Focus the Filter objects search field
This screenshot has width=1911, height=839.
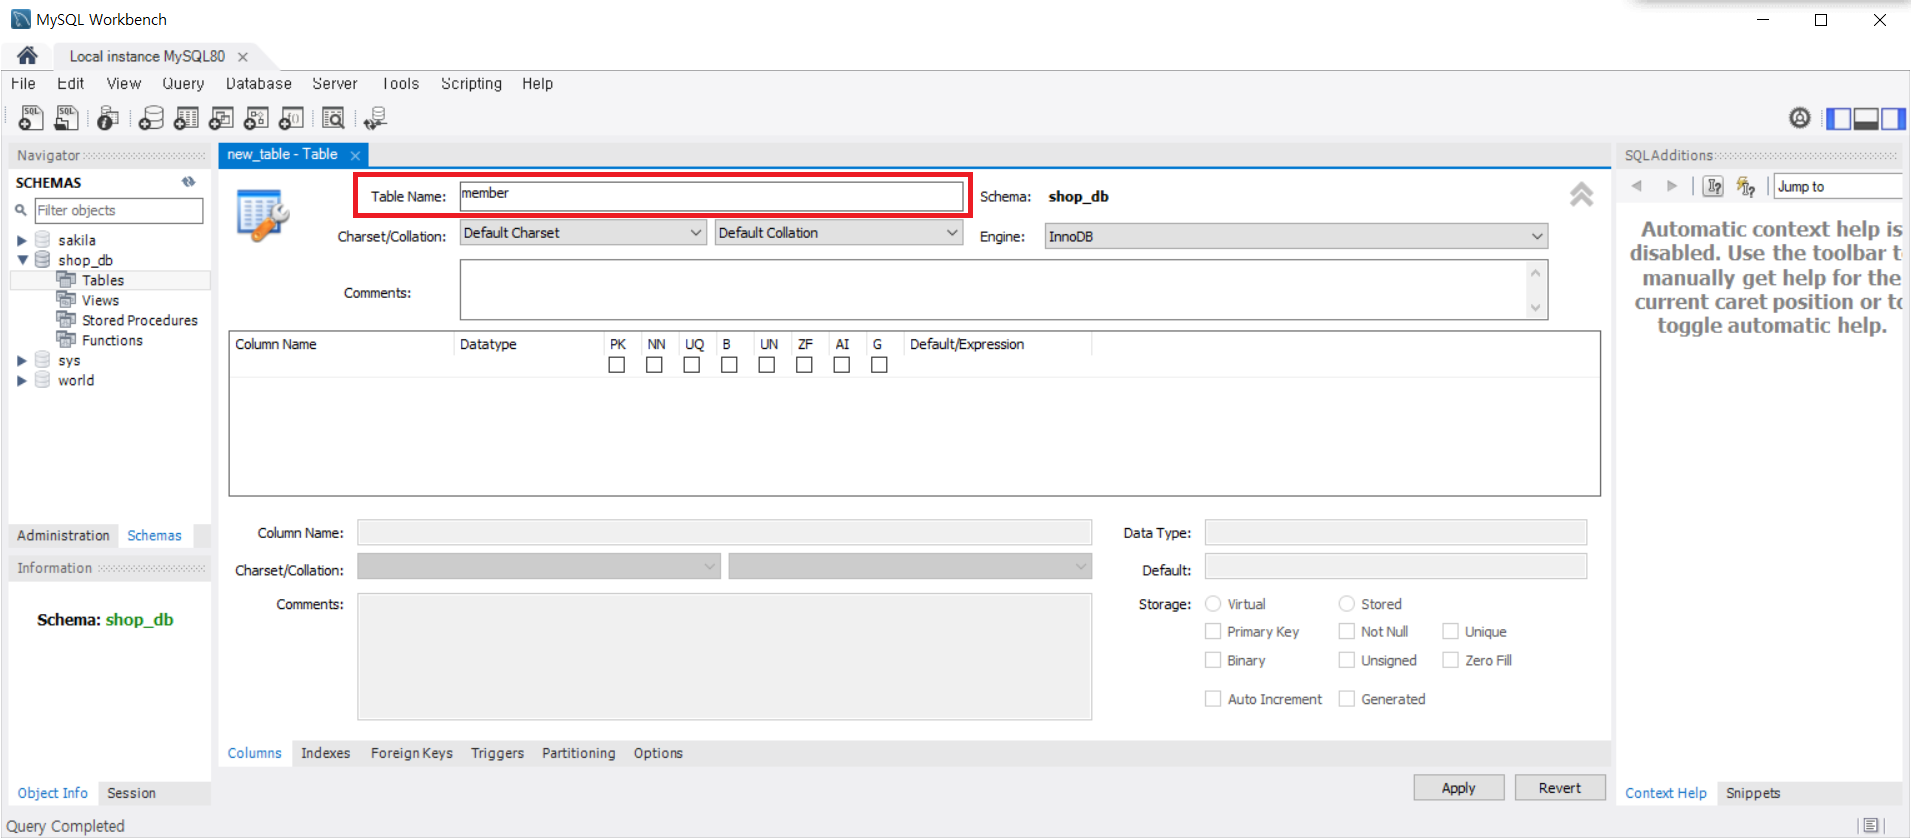[x=119, y=210]
